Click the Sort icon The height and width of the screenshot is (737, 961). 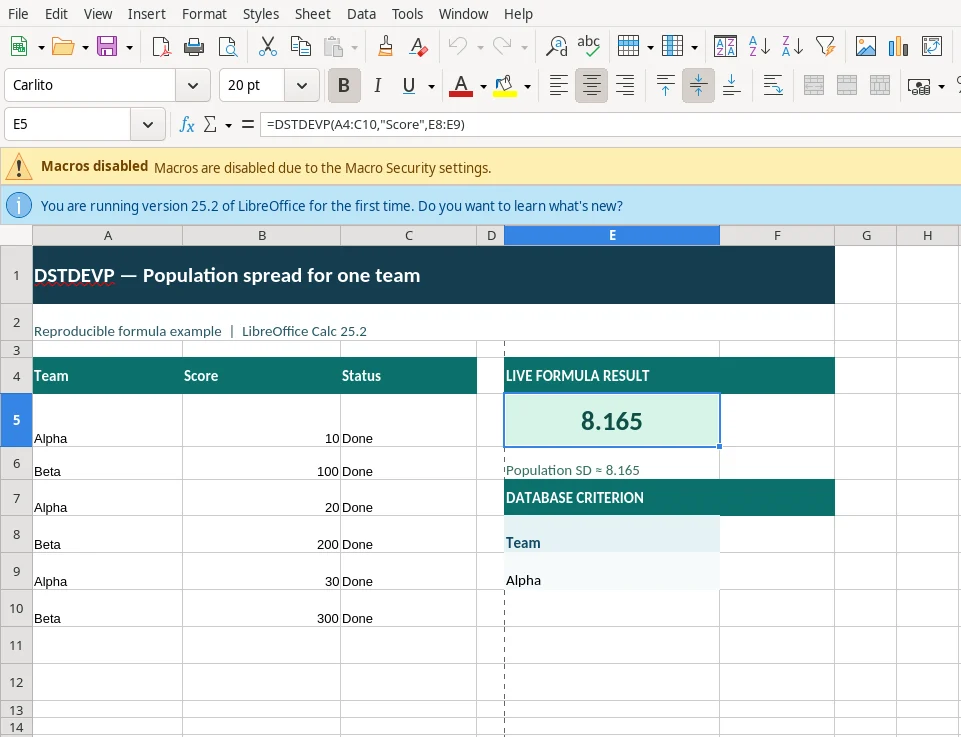coord(725,47)
